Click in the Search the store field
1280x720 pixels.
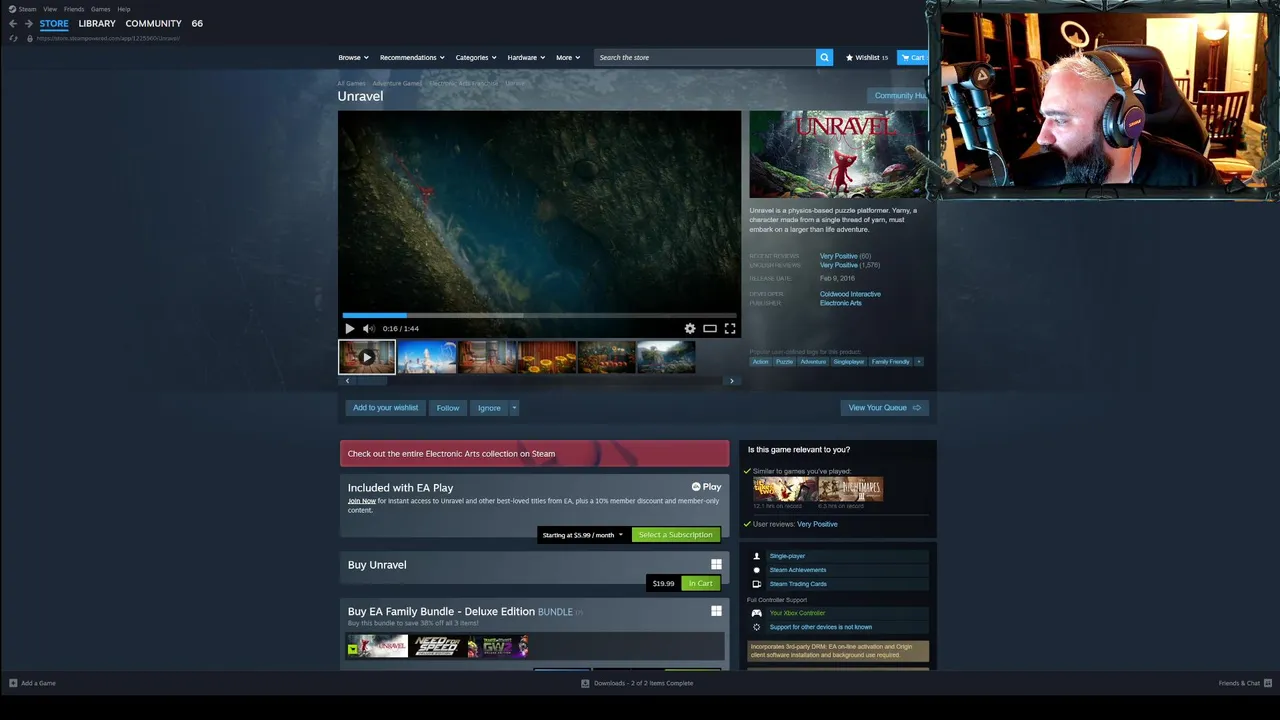pyautogui.click(x=705, y=57)
